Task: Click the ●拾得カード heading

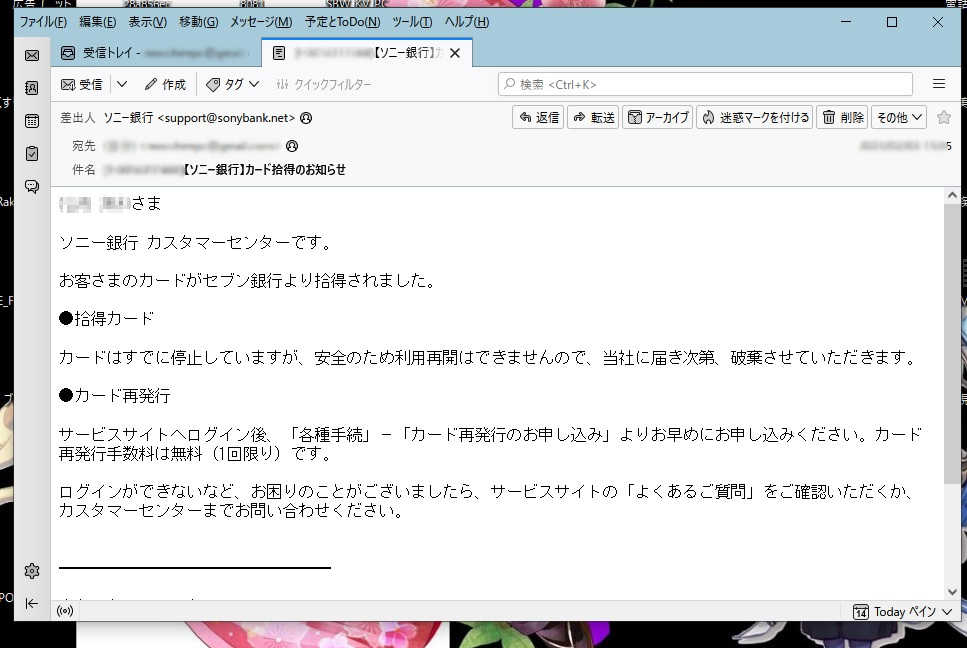Action: (106, 319)
